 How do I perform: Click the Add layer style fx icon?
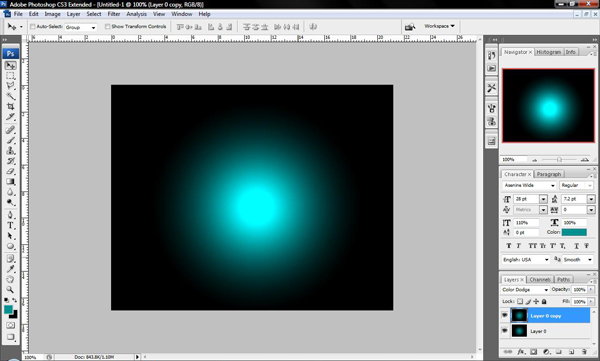click(x=521, y=351)
